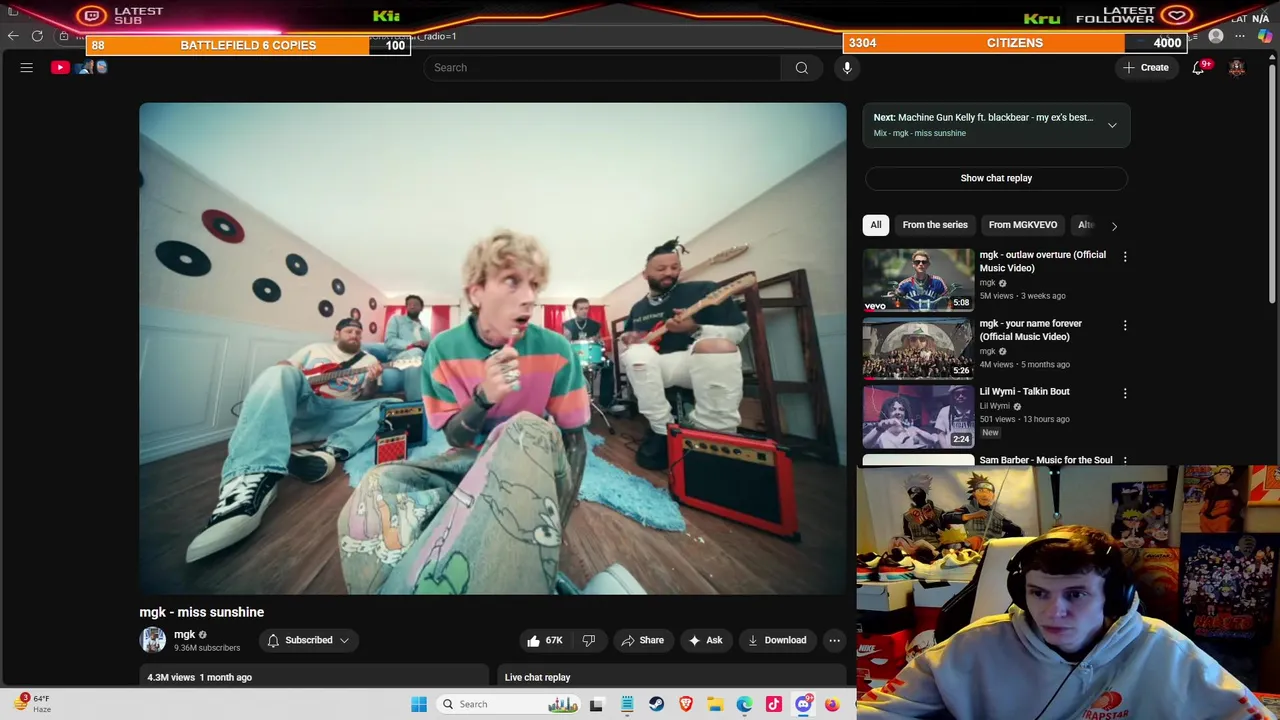Expand the Next up mix playlist panel

[1112, 125]
